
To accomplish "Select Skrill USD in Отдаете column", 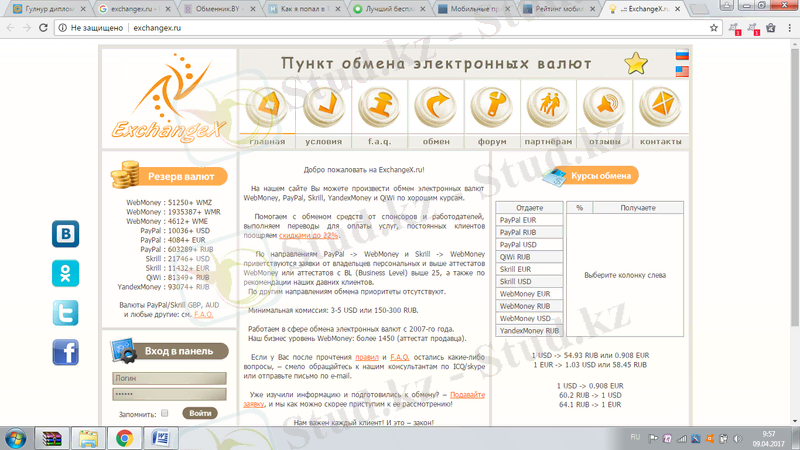I will coord(529,282).
